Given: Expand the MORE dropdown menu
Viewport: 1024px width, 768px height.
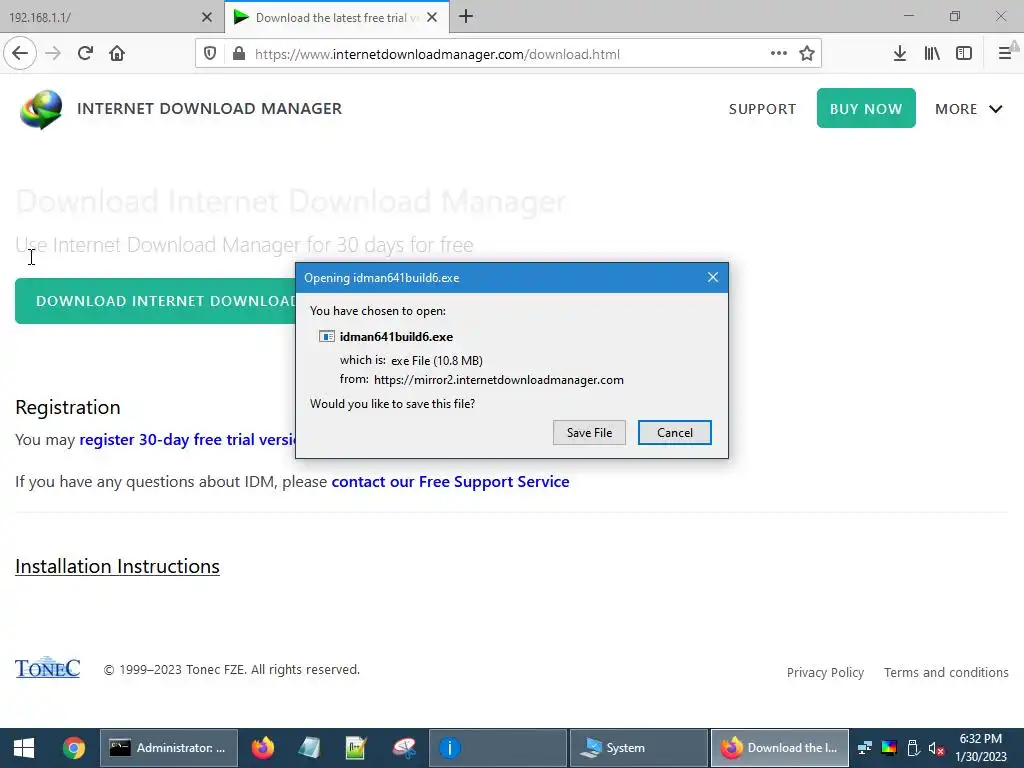Looking at the screenshot, I should click(x=968, y=109).
